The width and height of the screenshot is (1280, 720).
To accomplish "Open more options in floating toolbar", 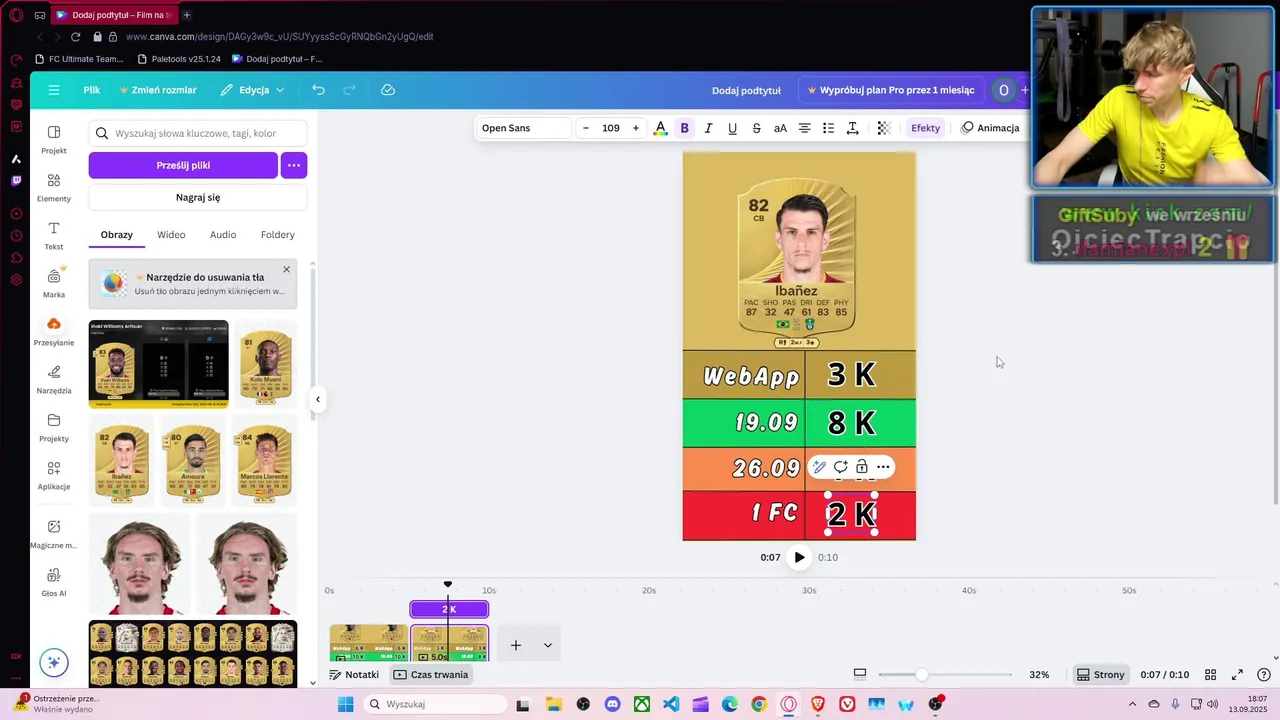I will click(x=883, y=467).
